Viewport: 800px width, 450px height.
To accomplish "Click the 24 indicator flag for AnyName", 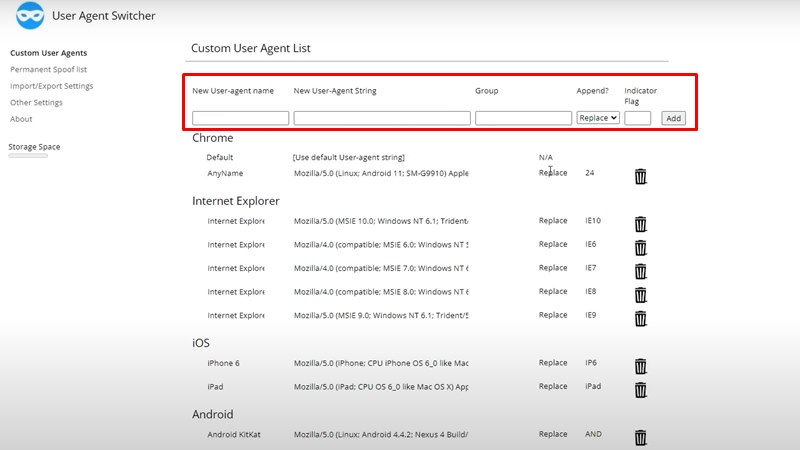I will (590, 173).
